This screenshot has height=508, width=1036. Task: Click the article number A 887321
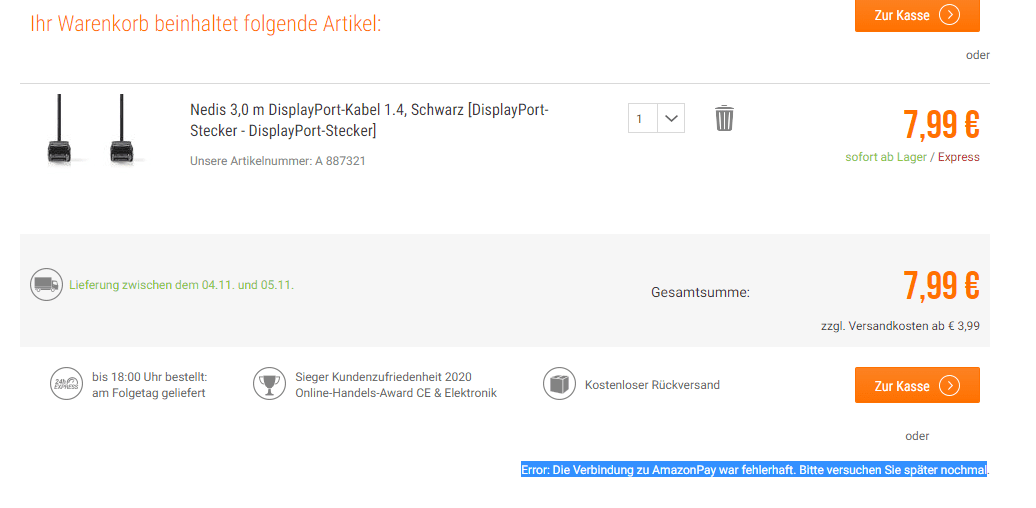(278, 160)
